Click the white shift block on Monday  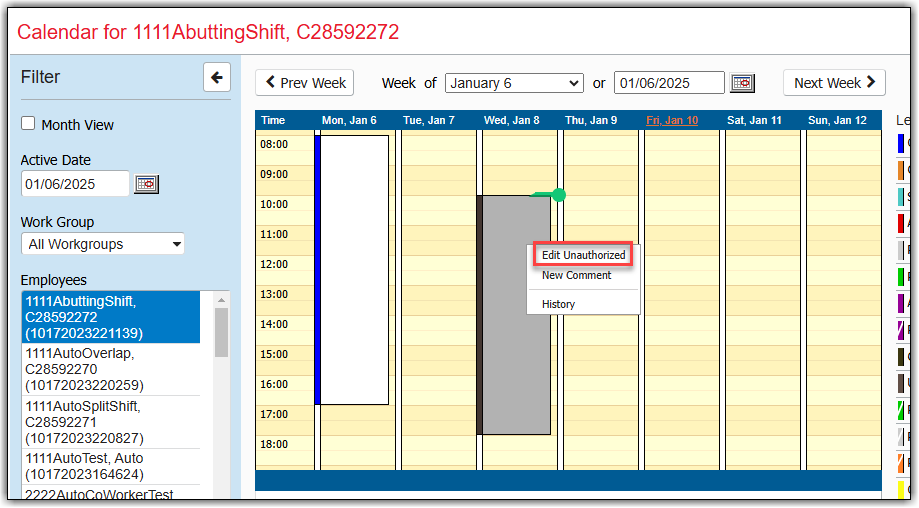354,270
